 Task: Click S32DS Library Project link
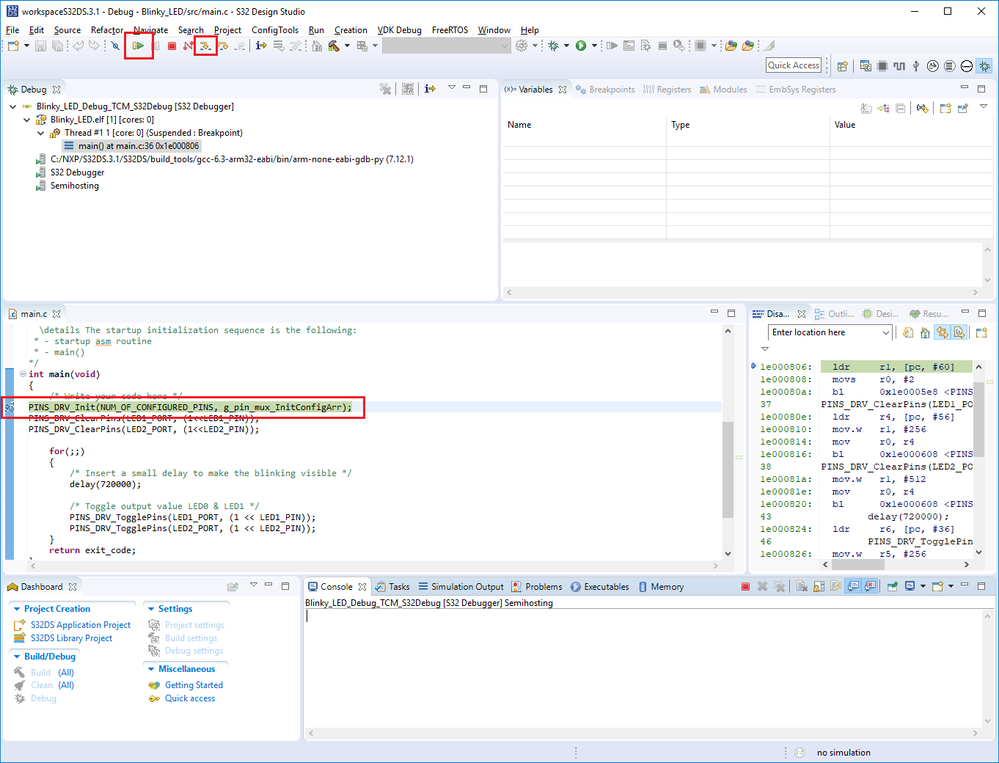tap(71, 638)
